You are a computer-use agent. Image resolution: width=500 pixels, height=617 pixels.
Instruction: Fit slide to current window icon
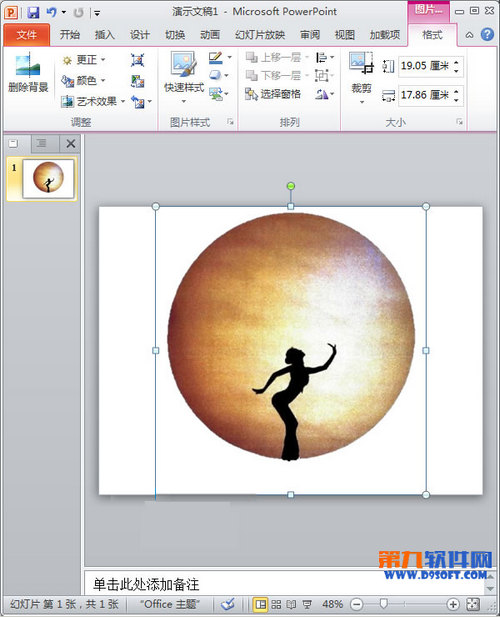[x=473, y=604]
